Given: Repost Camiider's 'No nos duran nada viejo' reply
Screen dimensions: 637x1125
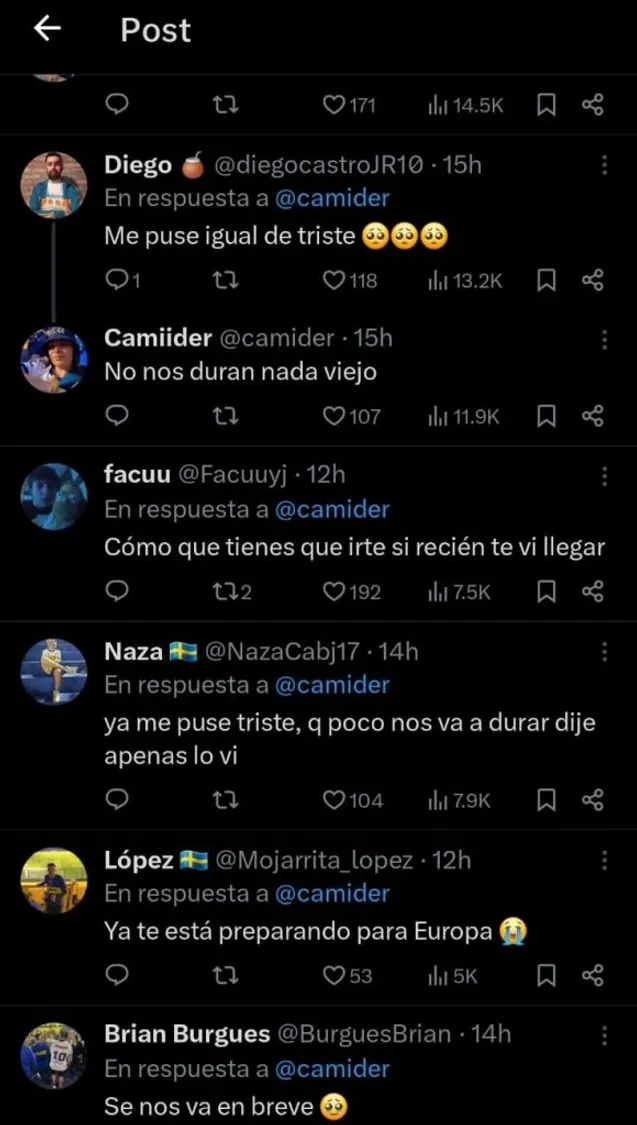Looking at the screenshot, I should (226, 416).
